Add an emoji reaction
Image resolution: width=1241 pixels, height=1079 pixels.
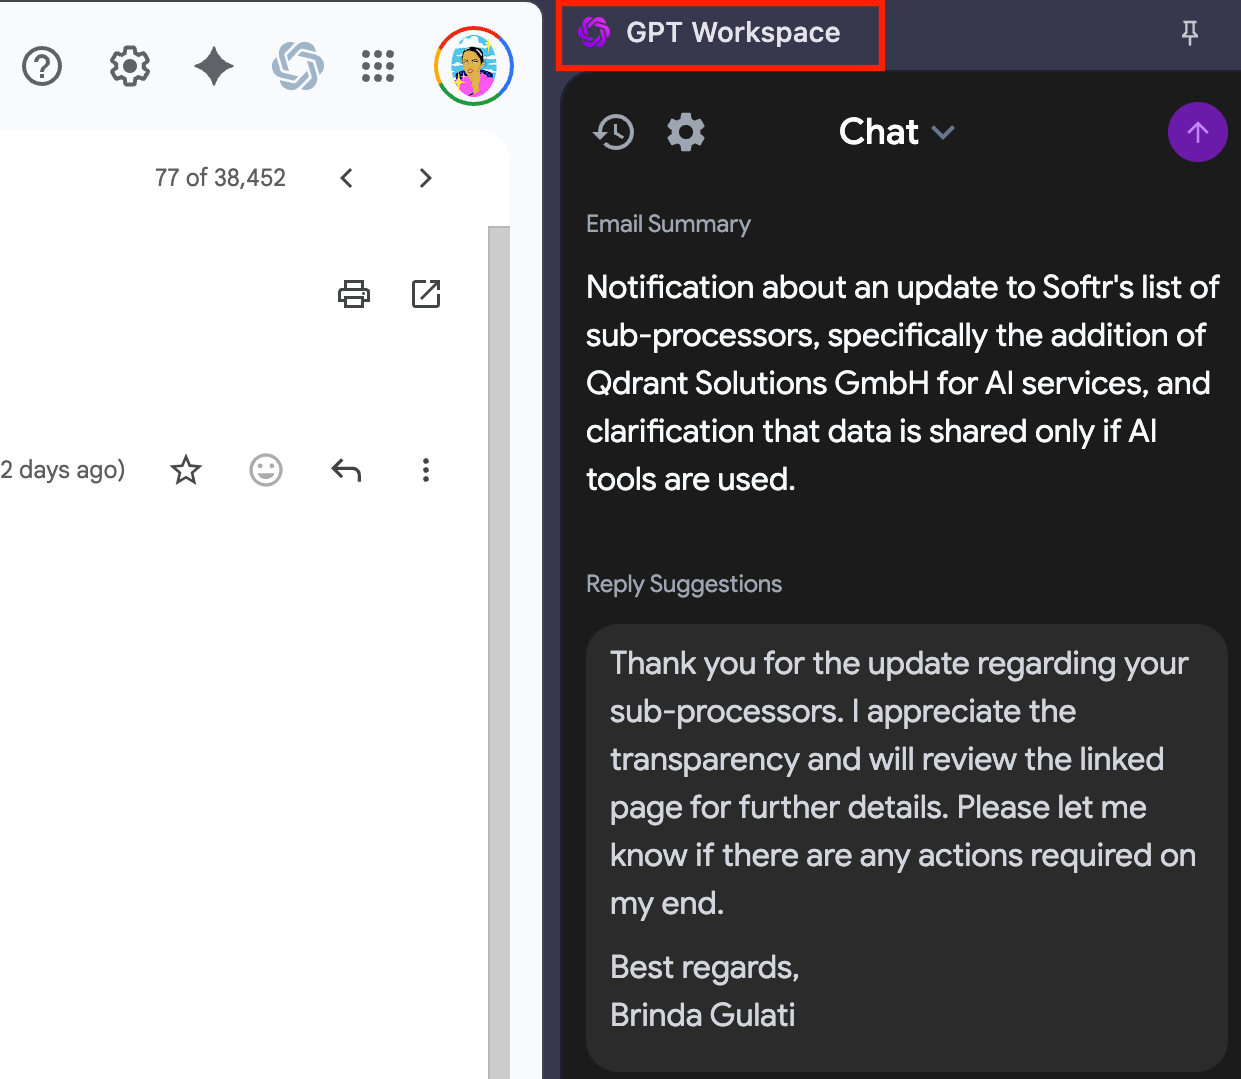(x=266, y=470)
